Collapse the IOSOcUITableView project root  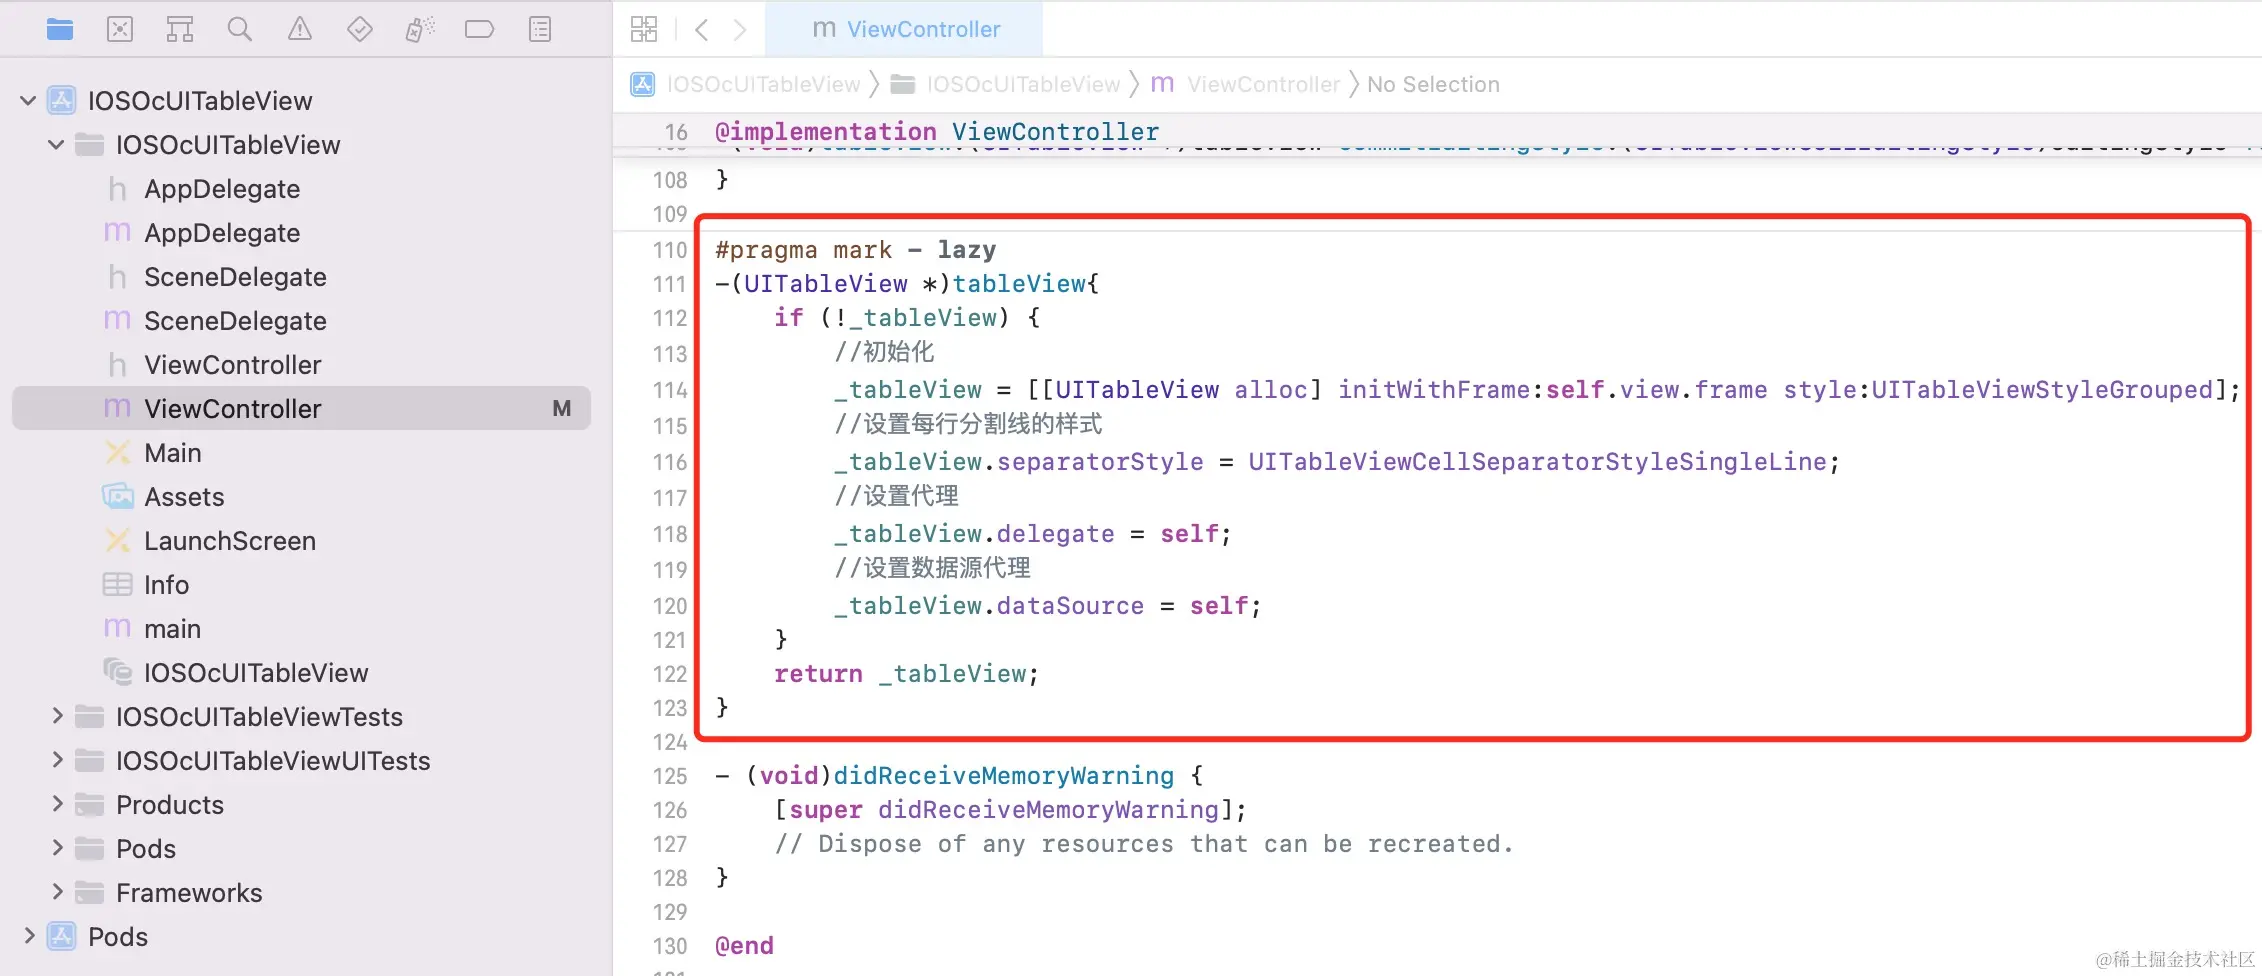(x=28, y=100)
